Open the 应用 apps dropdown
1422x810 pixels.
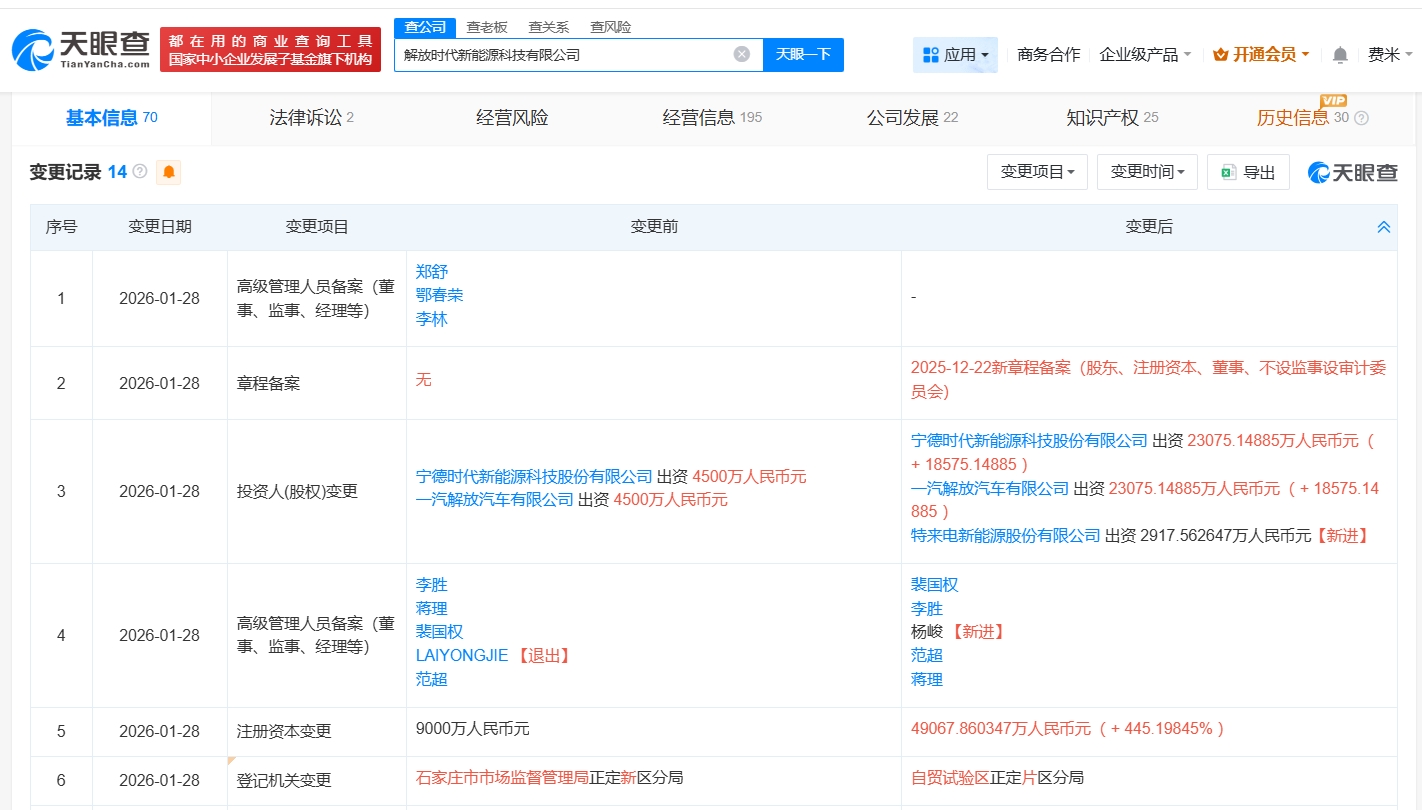click(x=955, y=55)
